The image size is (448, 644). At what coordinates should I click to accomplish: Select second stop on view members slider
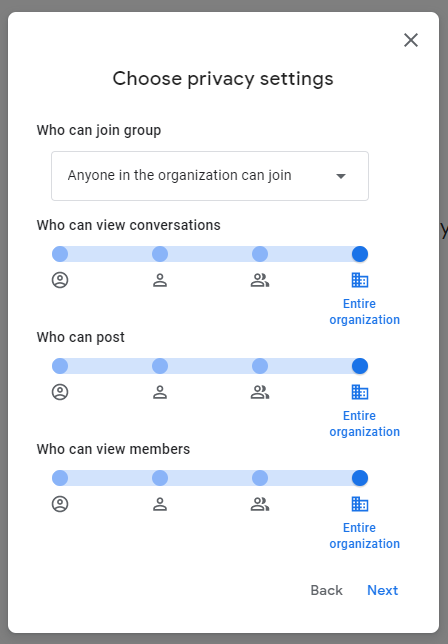[x=160, y=478]
